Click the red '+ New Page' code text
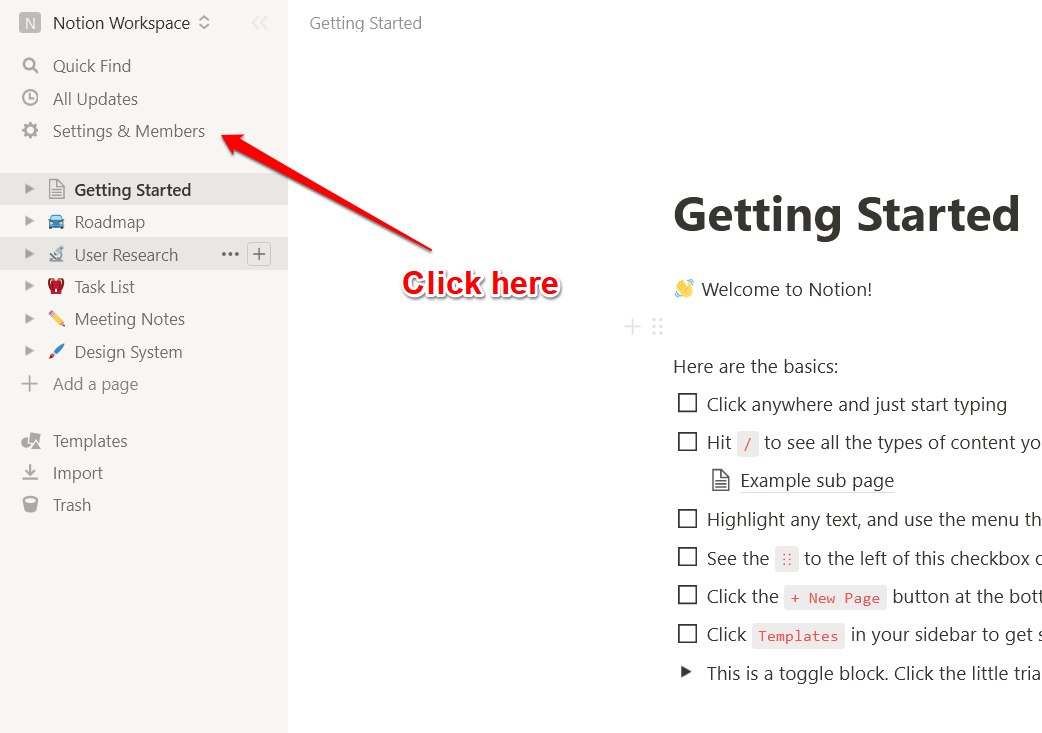 click(835, 597)
